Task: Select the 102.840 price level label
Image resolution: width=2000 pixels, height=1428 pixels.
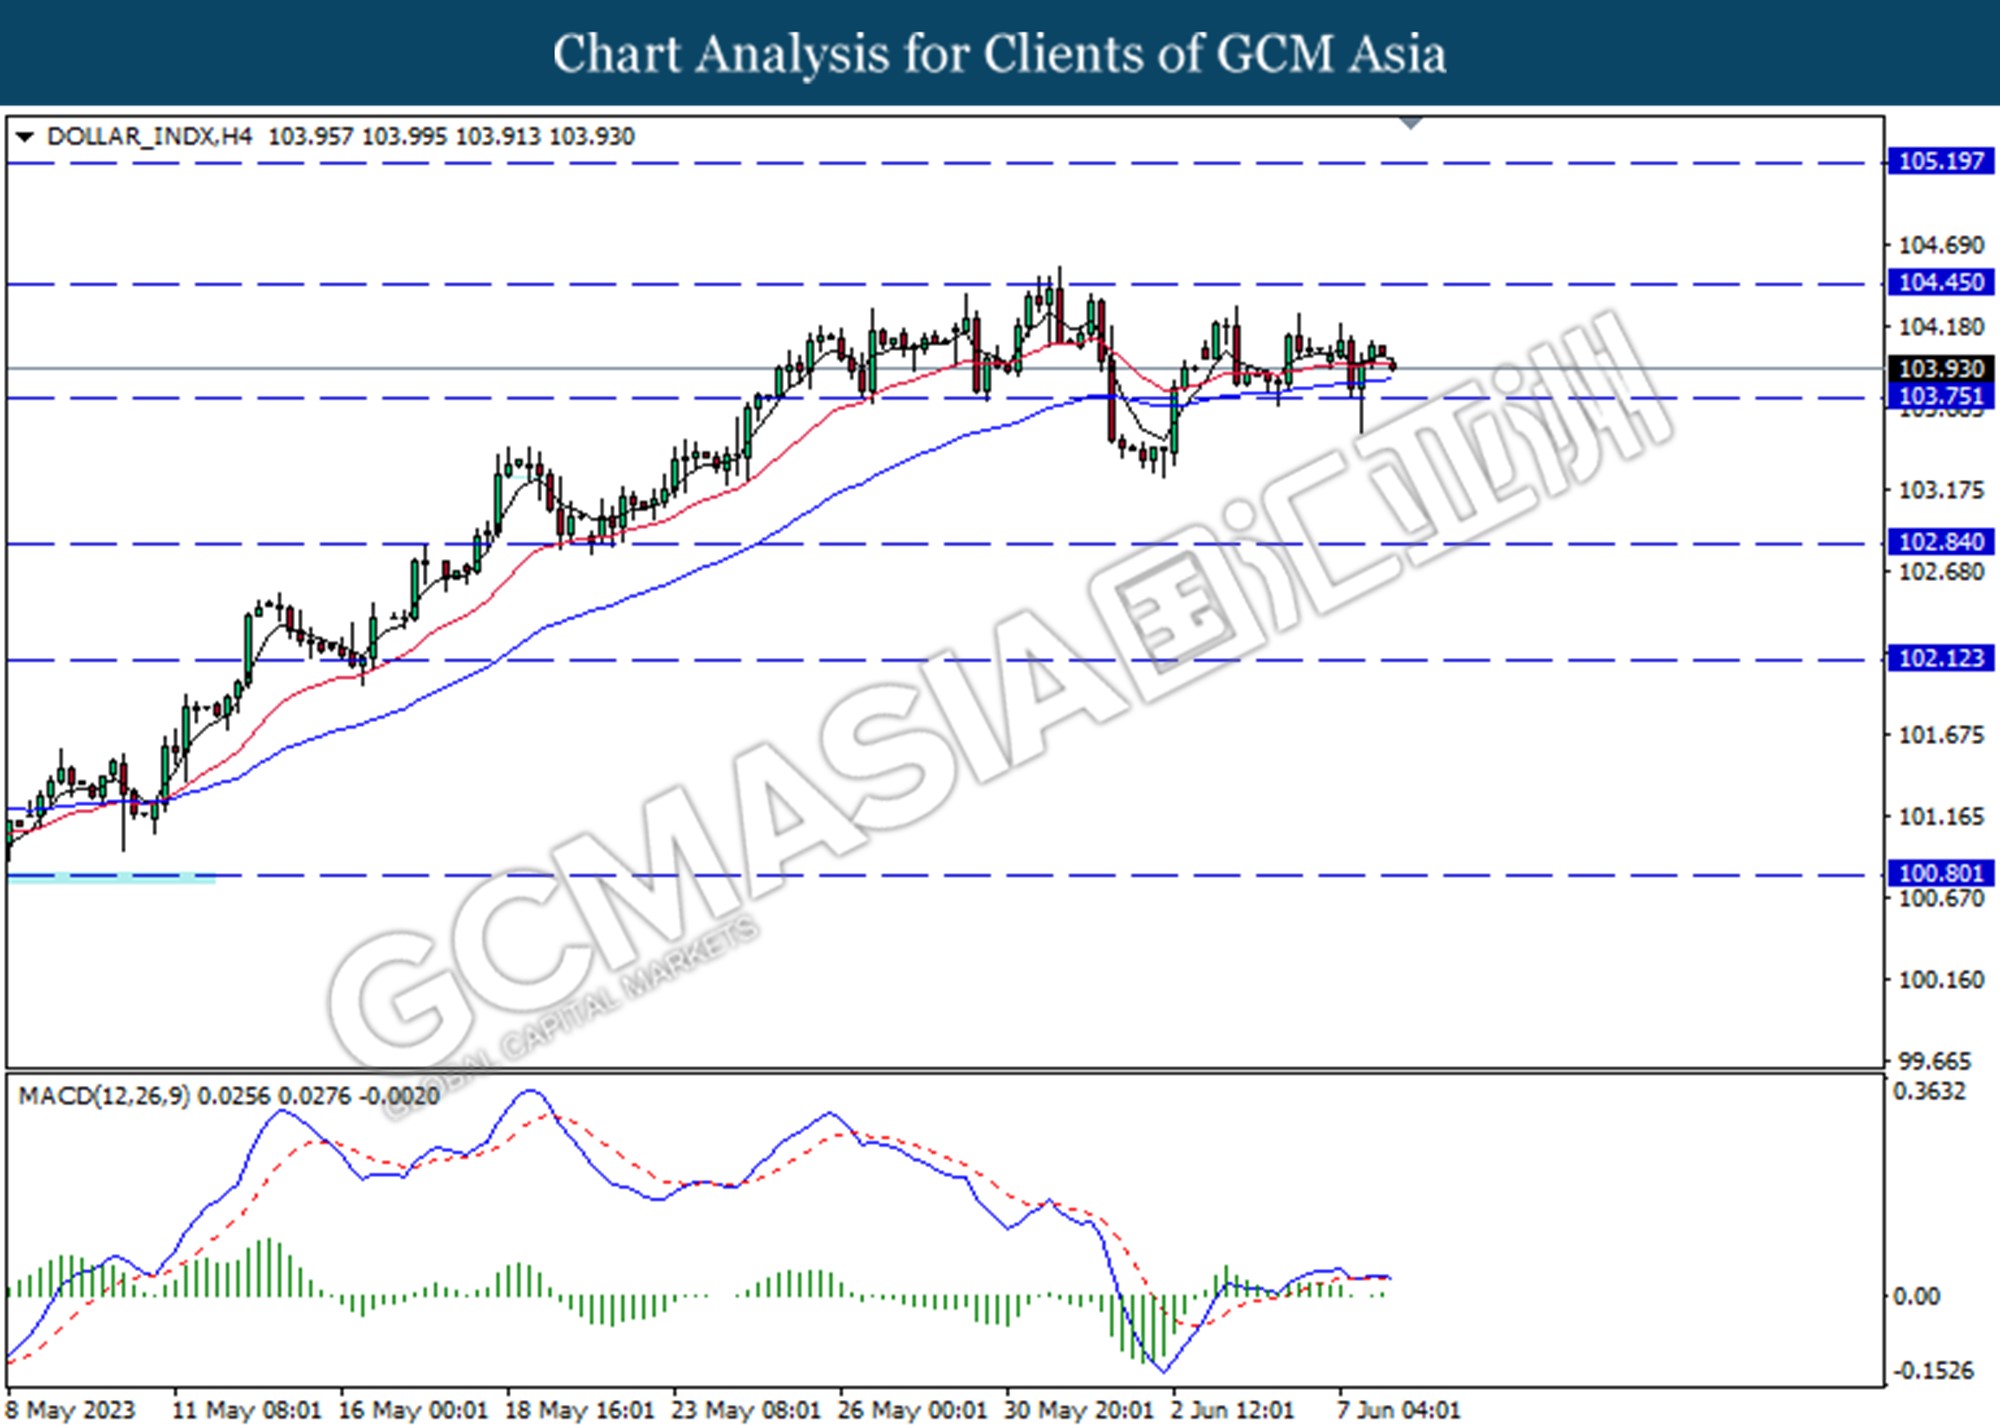Action: tap(1940, 542)
